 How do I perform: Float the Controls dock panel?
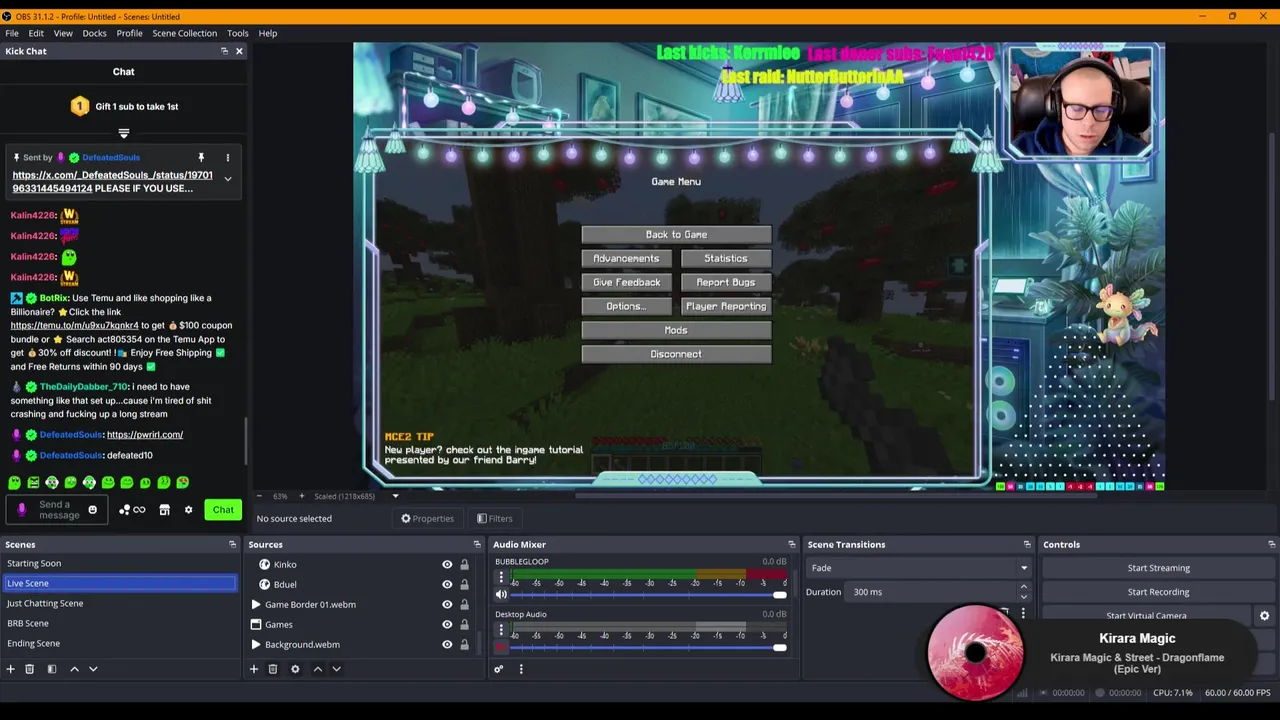(1272, 545)
